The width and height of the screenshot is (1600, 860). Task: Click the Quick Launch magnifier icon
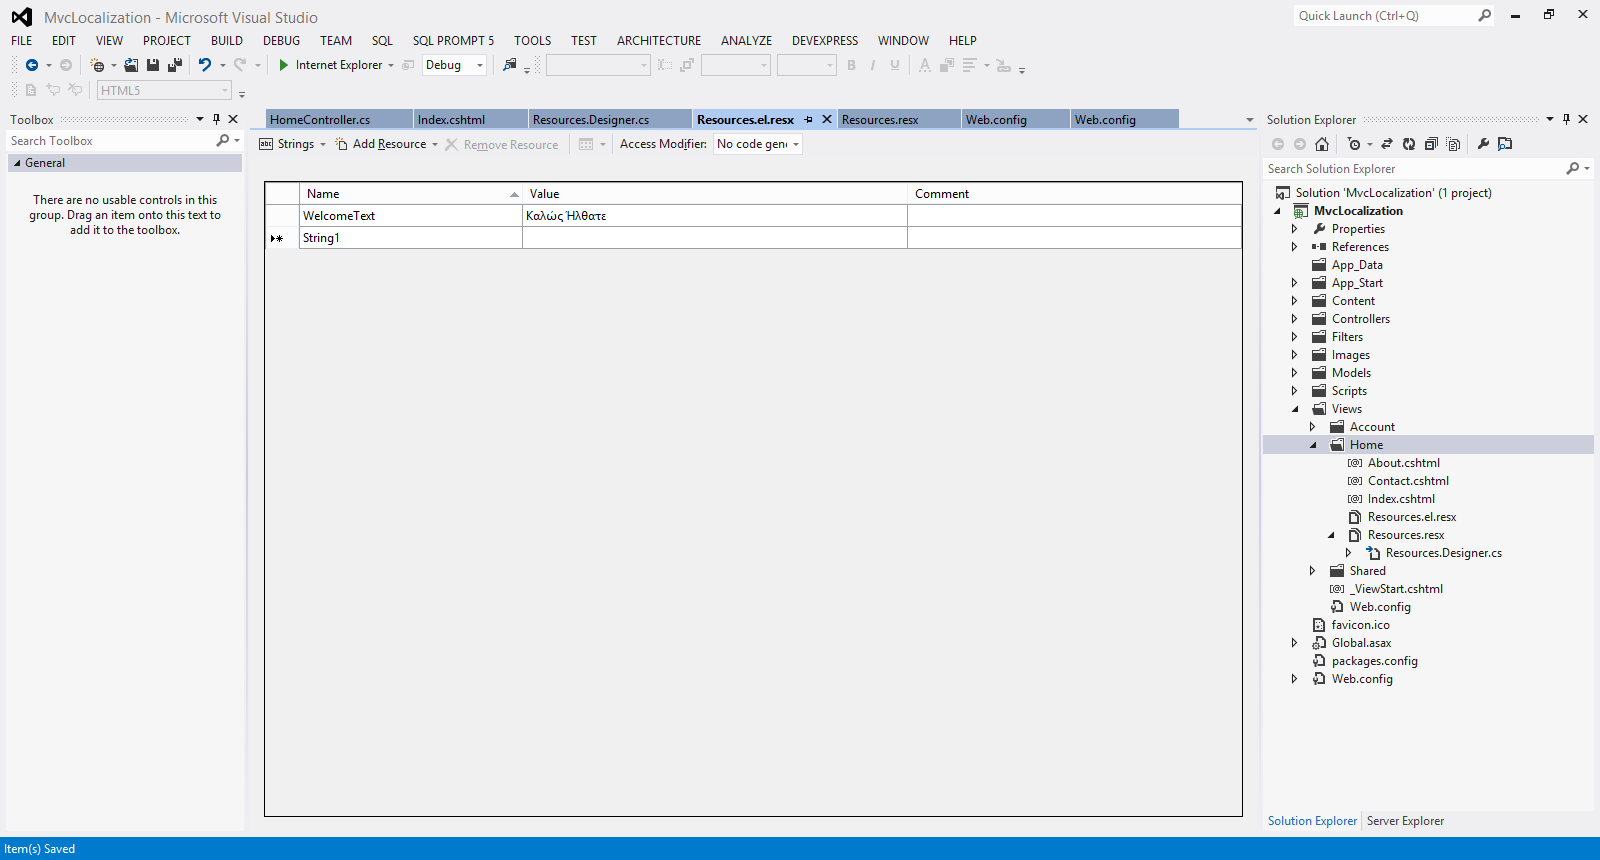[x=1485, y=15]
